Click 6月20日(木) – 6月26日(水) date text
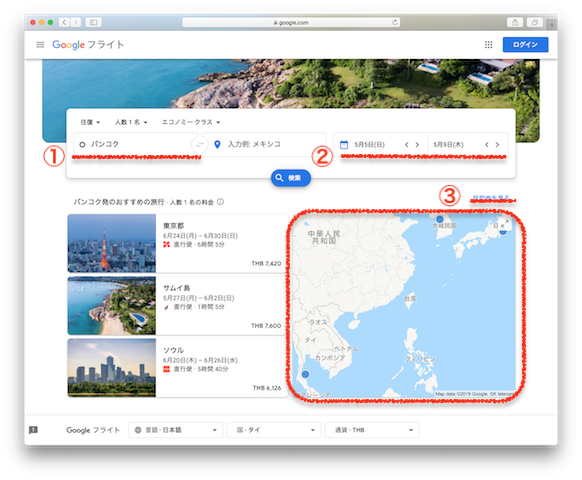The height and width of the screenshot is (480, 582). pos(200,360)
